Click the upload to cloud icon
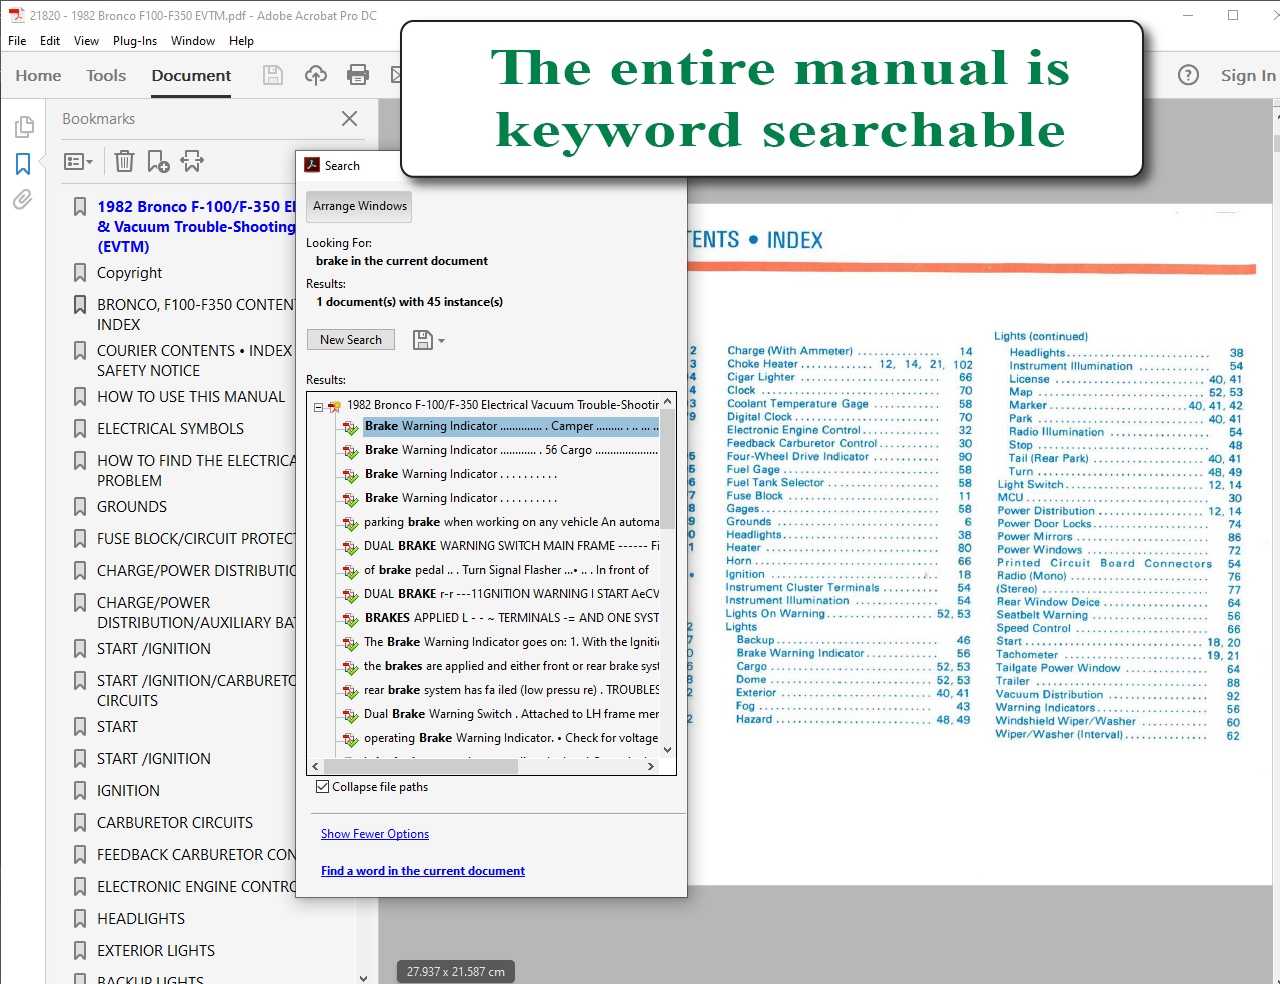 316,75
